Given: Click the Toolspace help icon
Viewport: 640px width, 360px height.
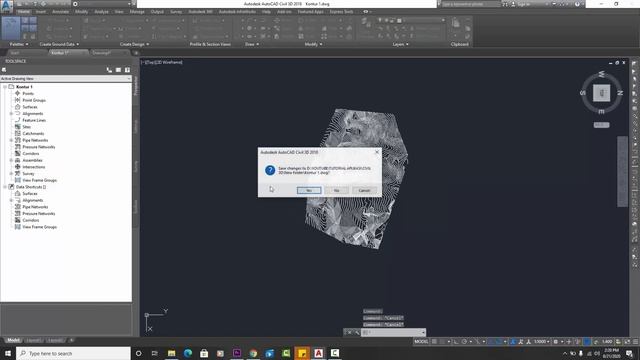Looking at the screenshot, I should pyautogui.click(x=127, y=70).
